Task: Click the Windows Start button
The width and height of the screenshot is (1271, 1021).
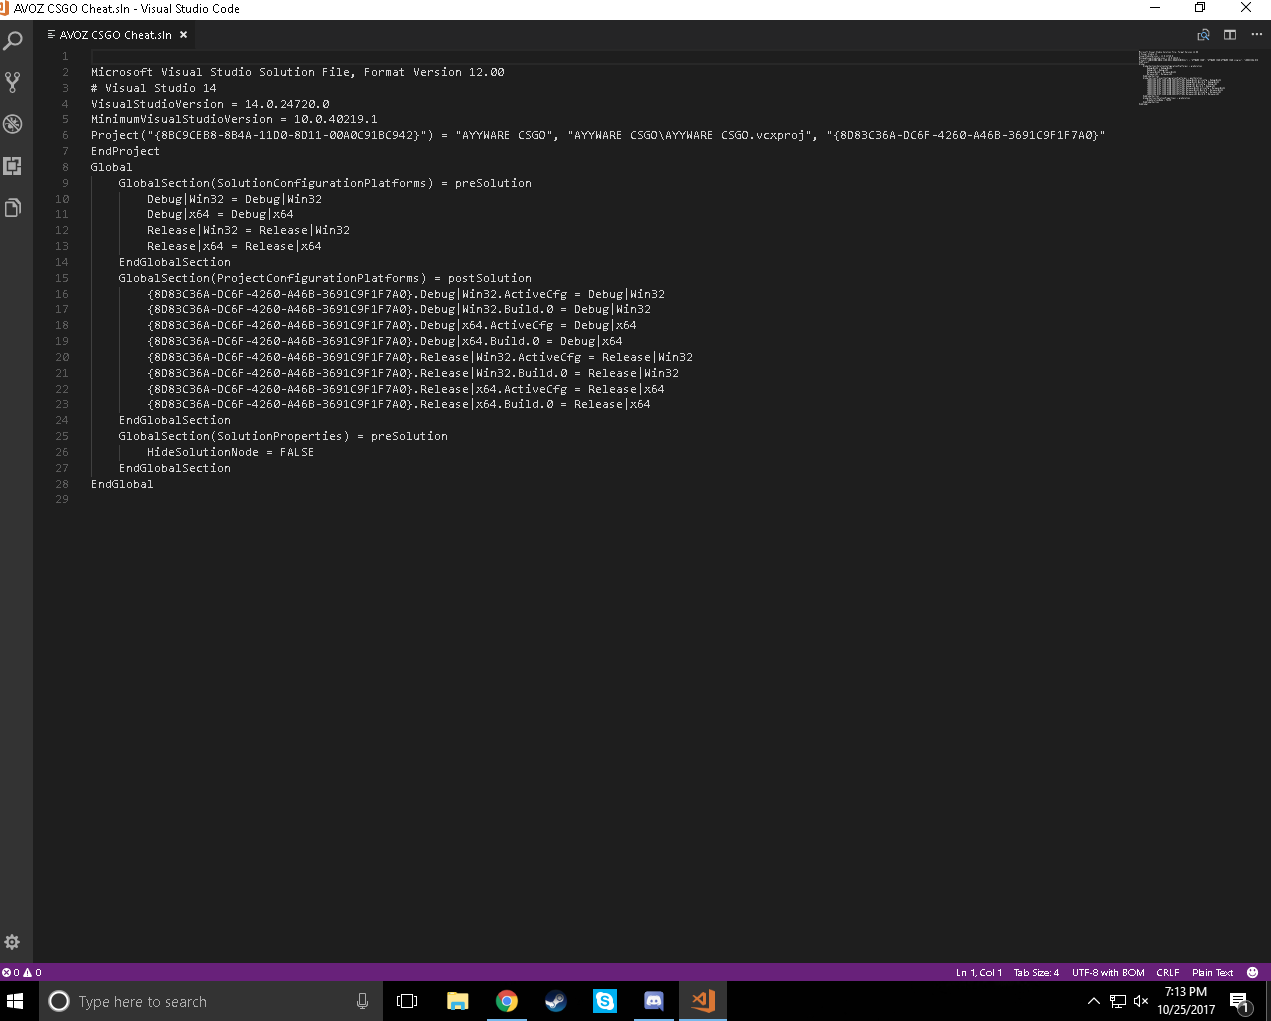Action: 15,1001
